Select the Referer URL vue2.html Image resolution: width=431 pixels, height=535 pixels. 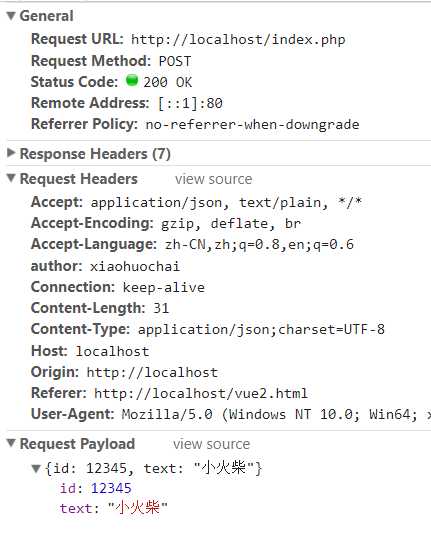tap(201, 393)
